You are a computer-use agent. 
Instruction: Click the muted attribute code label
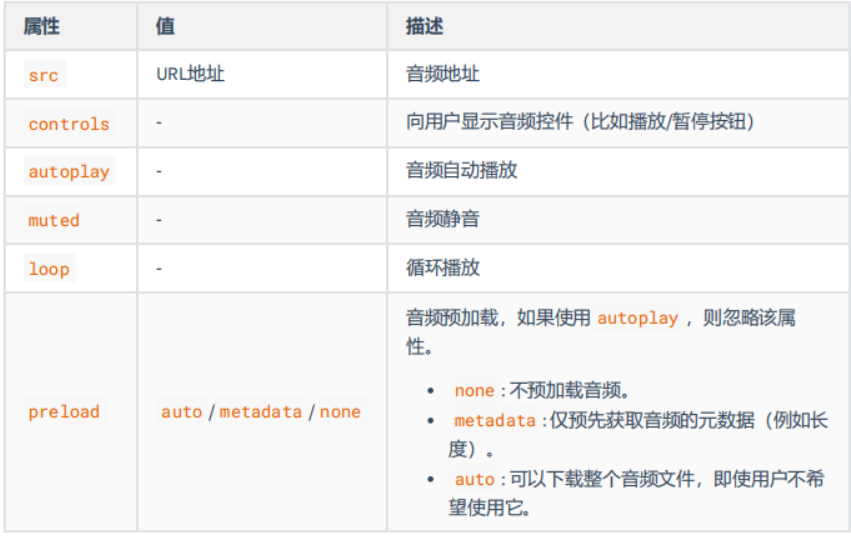click(54, 220)
